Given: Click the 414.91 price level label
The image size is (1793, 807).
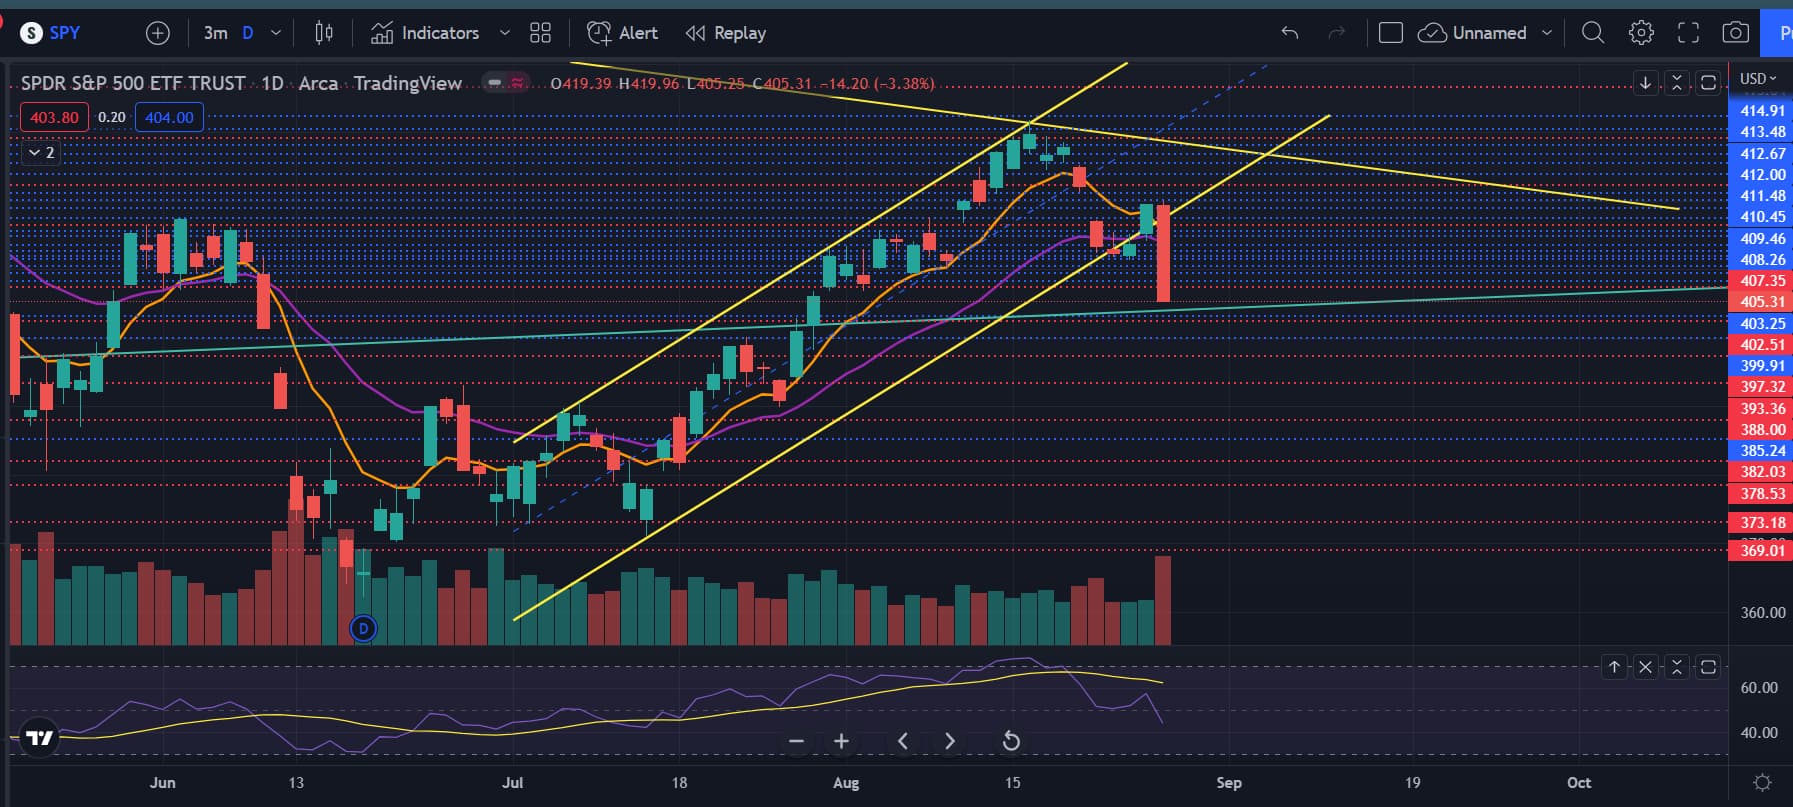Looking at the screenshot, I should click(1761, 111).
